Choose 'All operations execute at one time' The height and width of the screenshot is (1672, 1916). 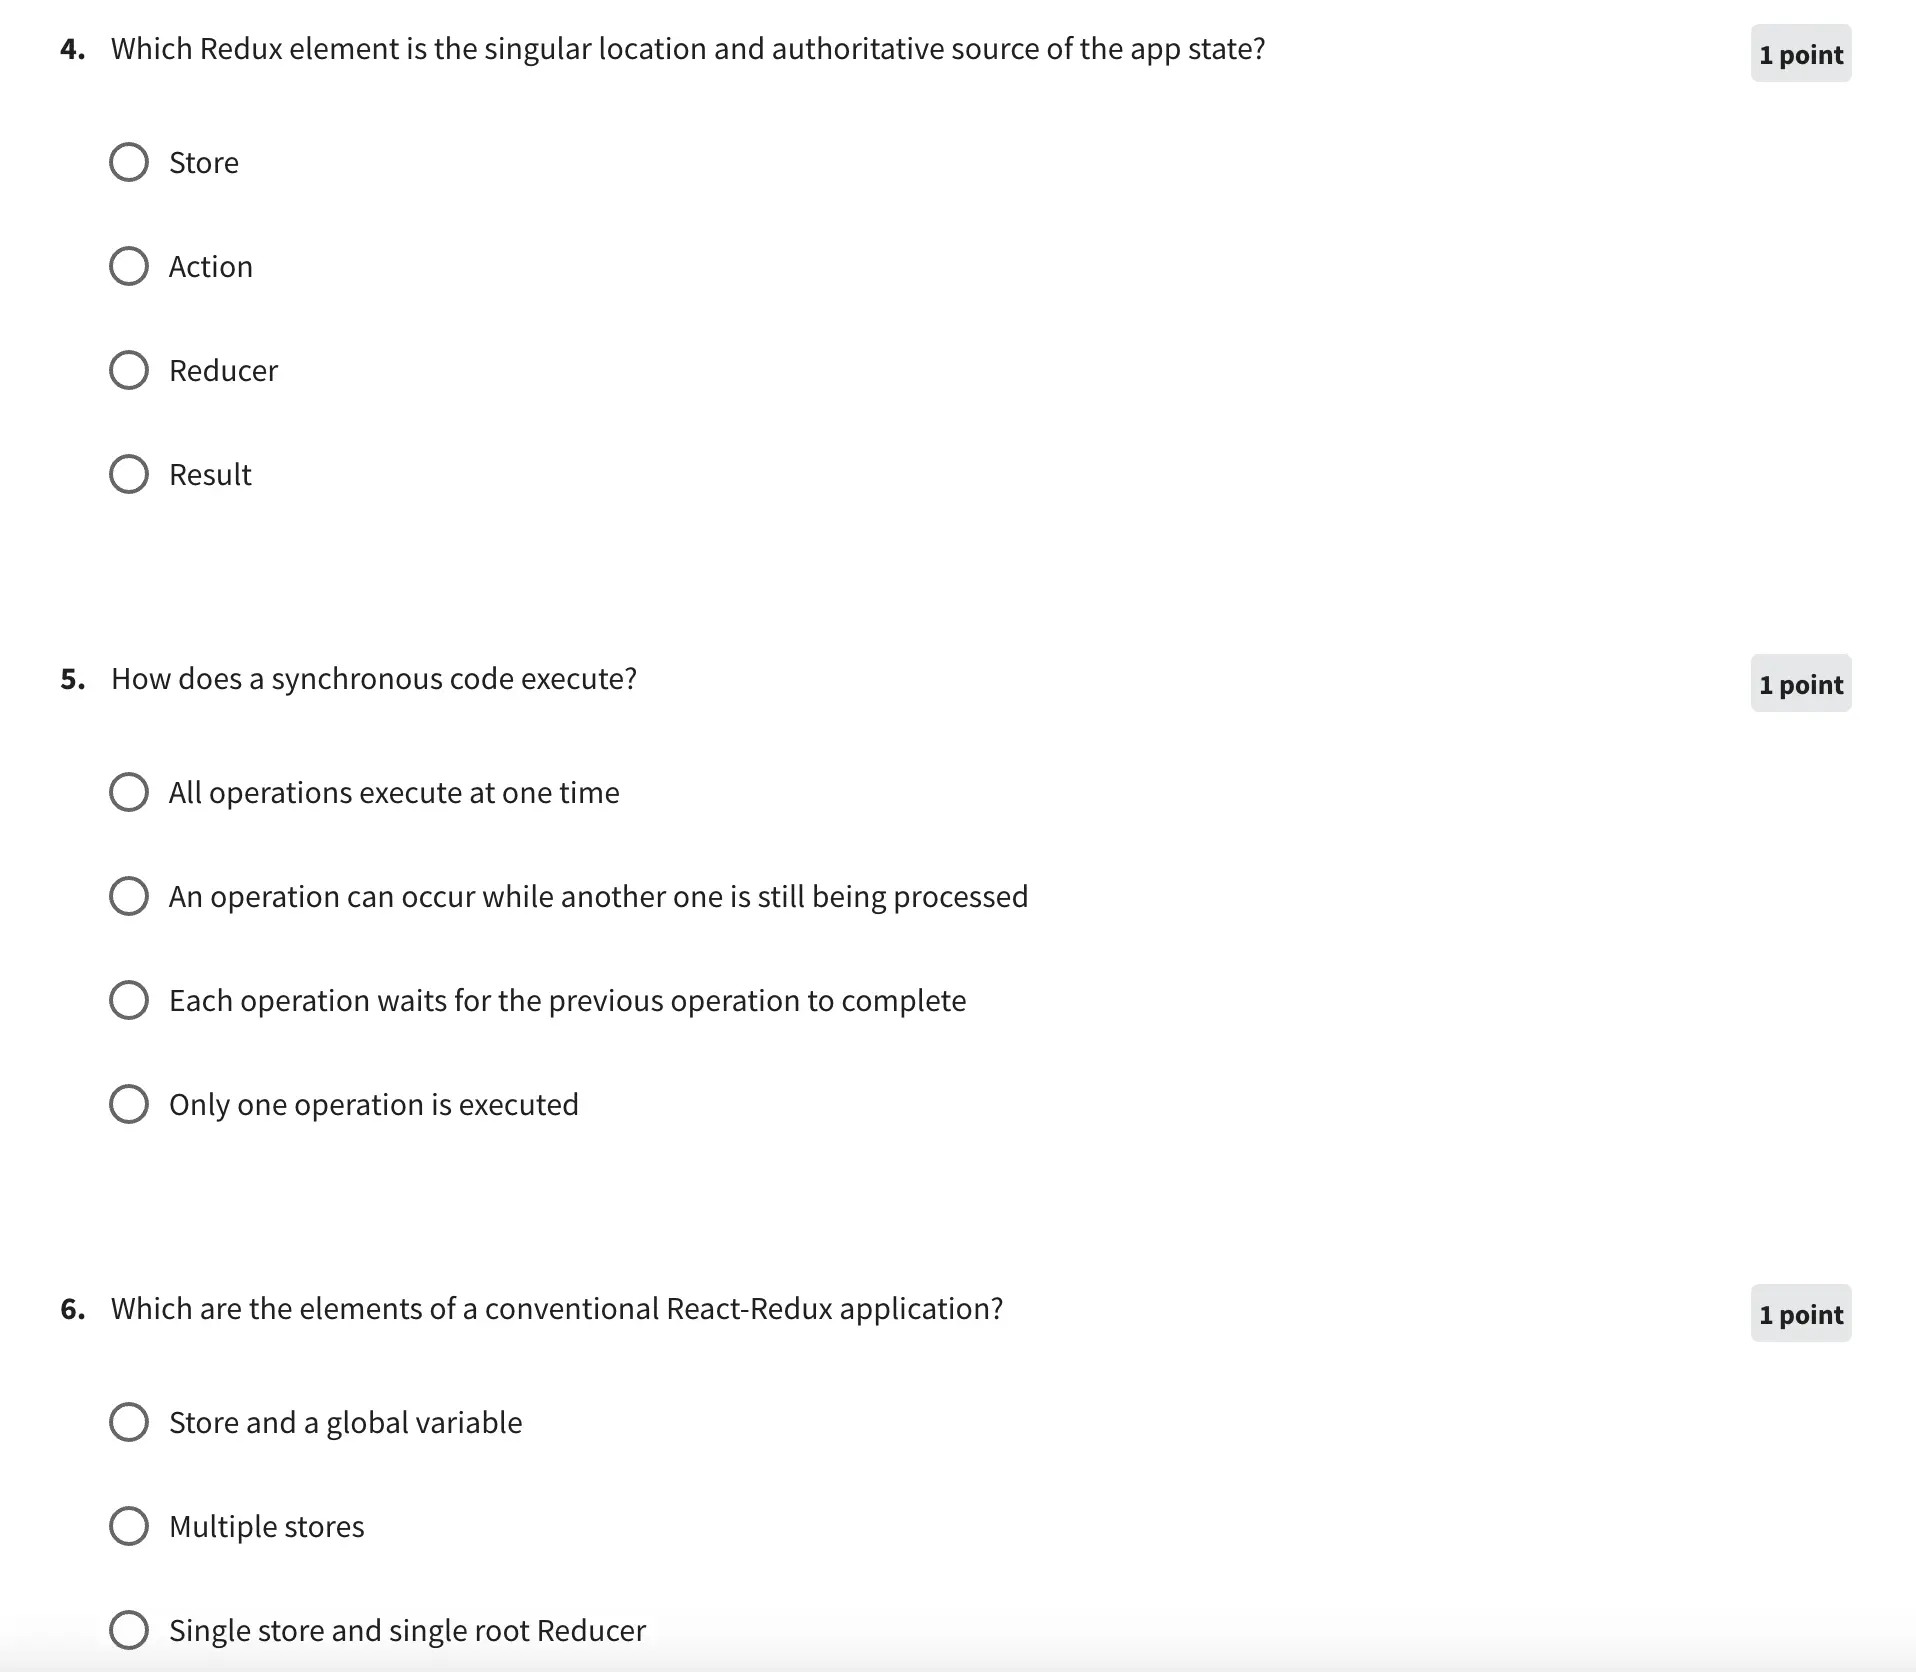click(129, 792)
